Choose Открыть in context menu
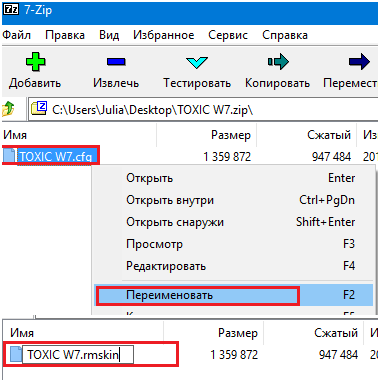 (233, 178)
